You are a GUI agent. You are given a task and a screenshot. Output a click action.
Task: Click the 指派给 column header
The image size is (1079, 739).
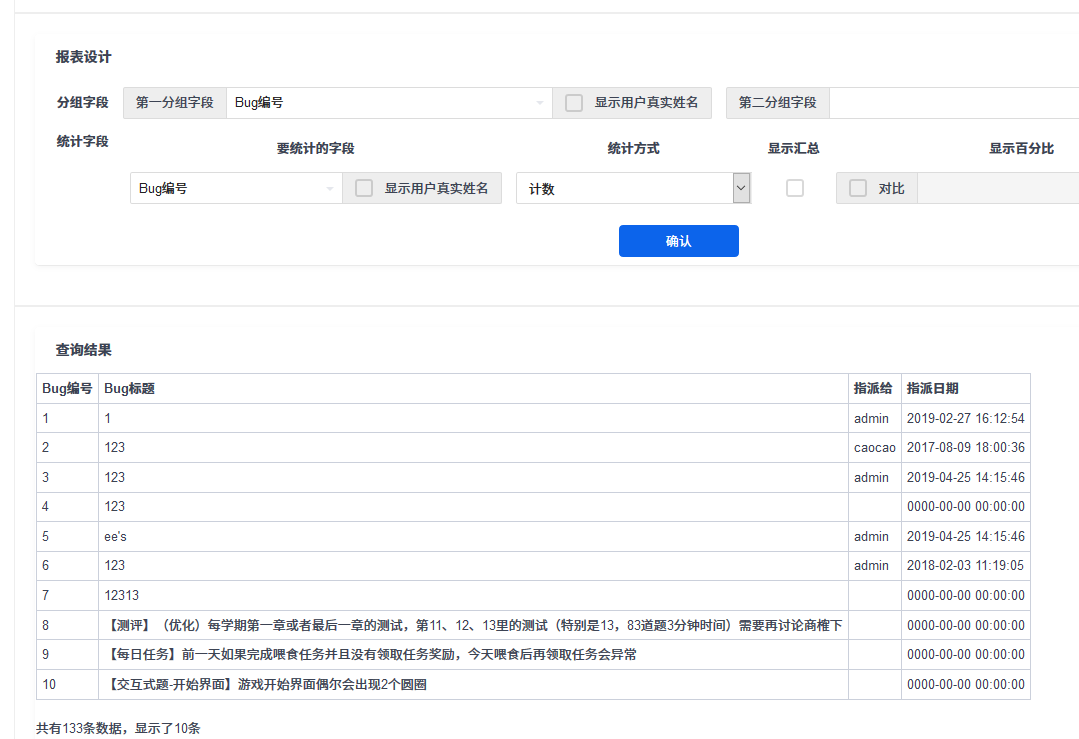point(873,389)
